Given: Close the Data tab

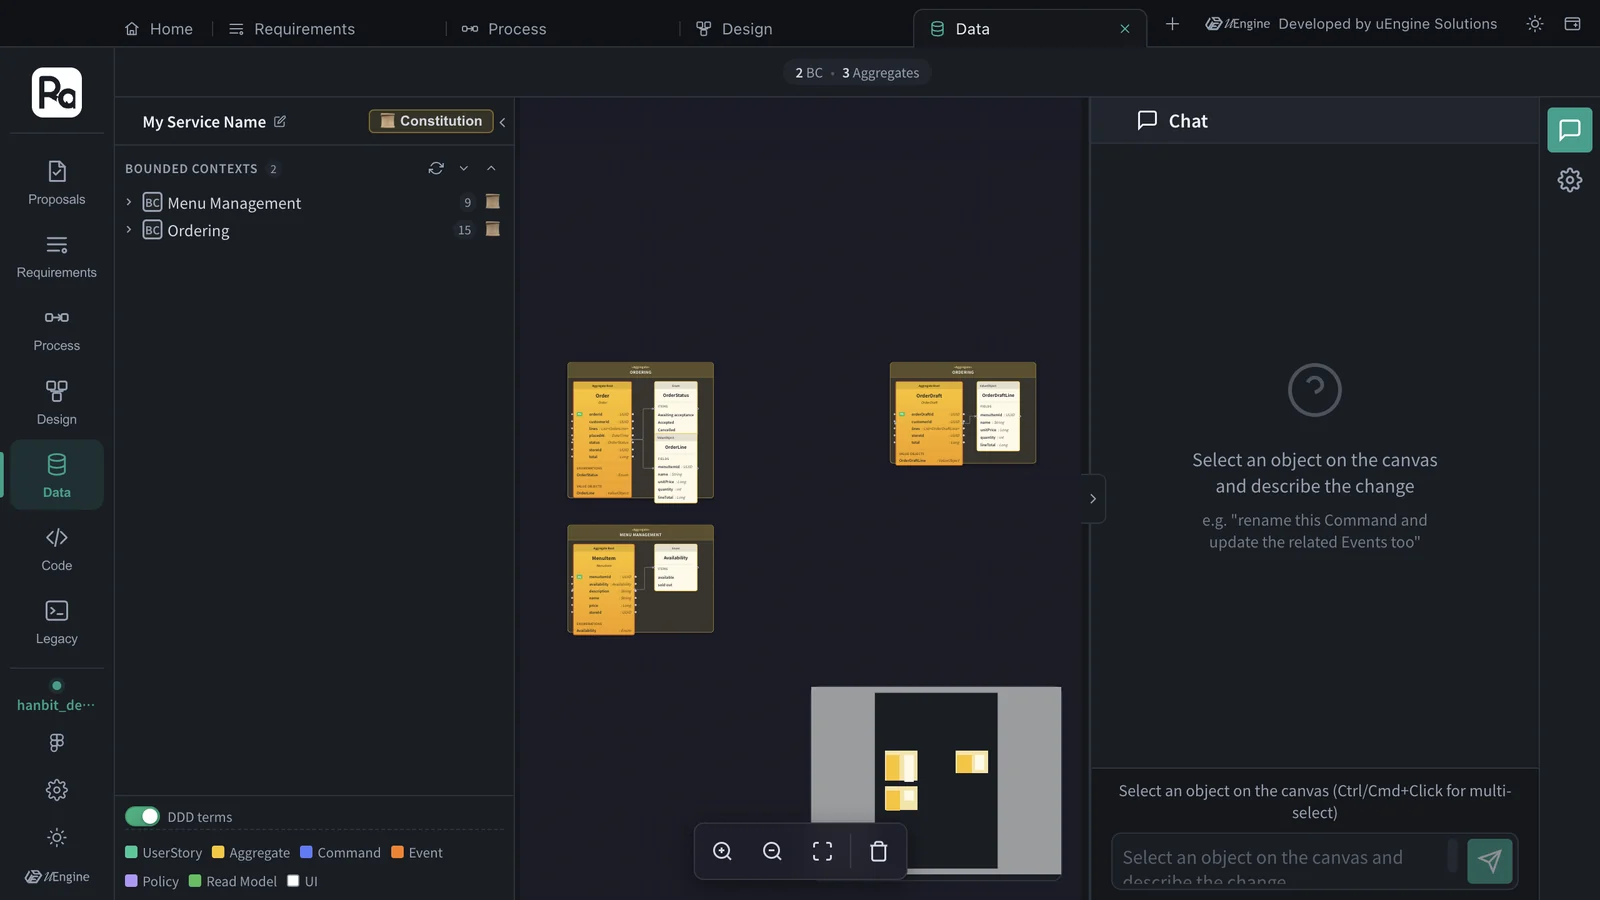Looking at the screenshot, I should coord(1125,29).
